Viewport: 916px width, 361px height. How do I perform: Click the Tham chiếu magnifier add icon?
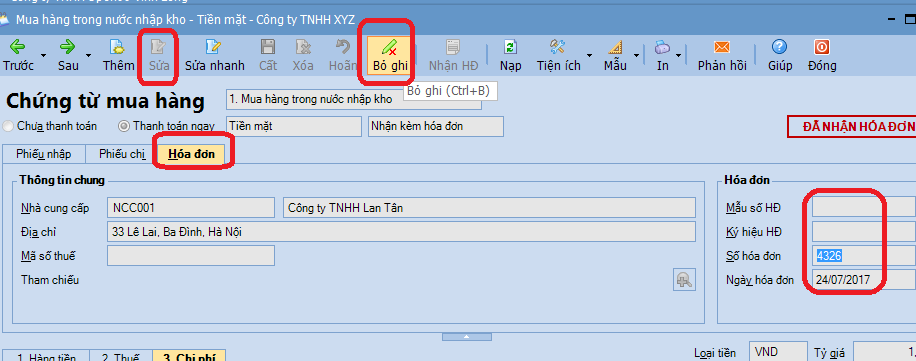[x=683, y=280]
